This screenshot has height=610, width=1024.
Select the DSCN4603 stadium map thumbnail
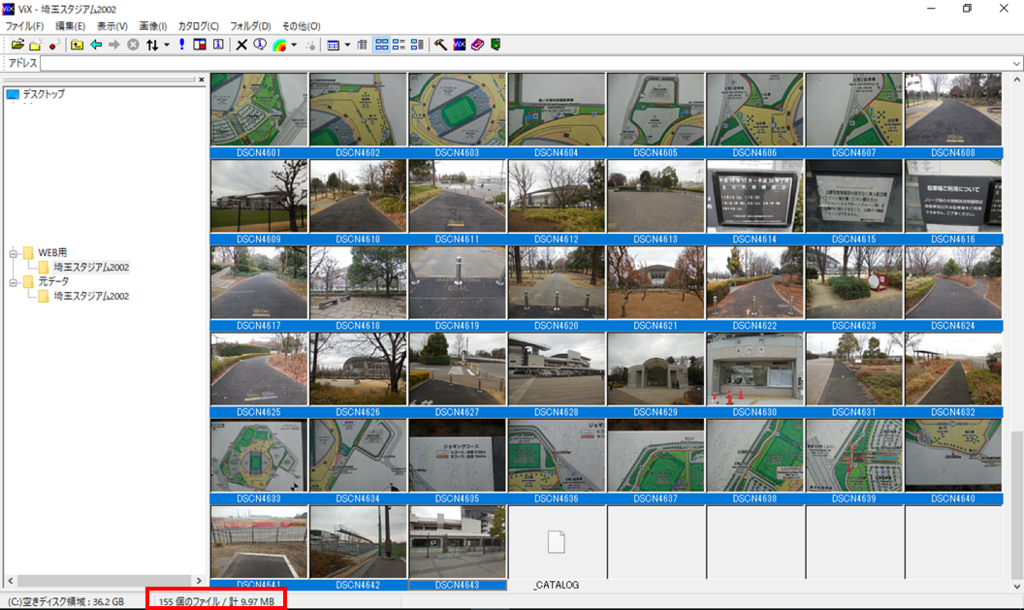pyautogui.click(x=457, y=115)
